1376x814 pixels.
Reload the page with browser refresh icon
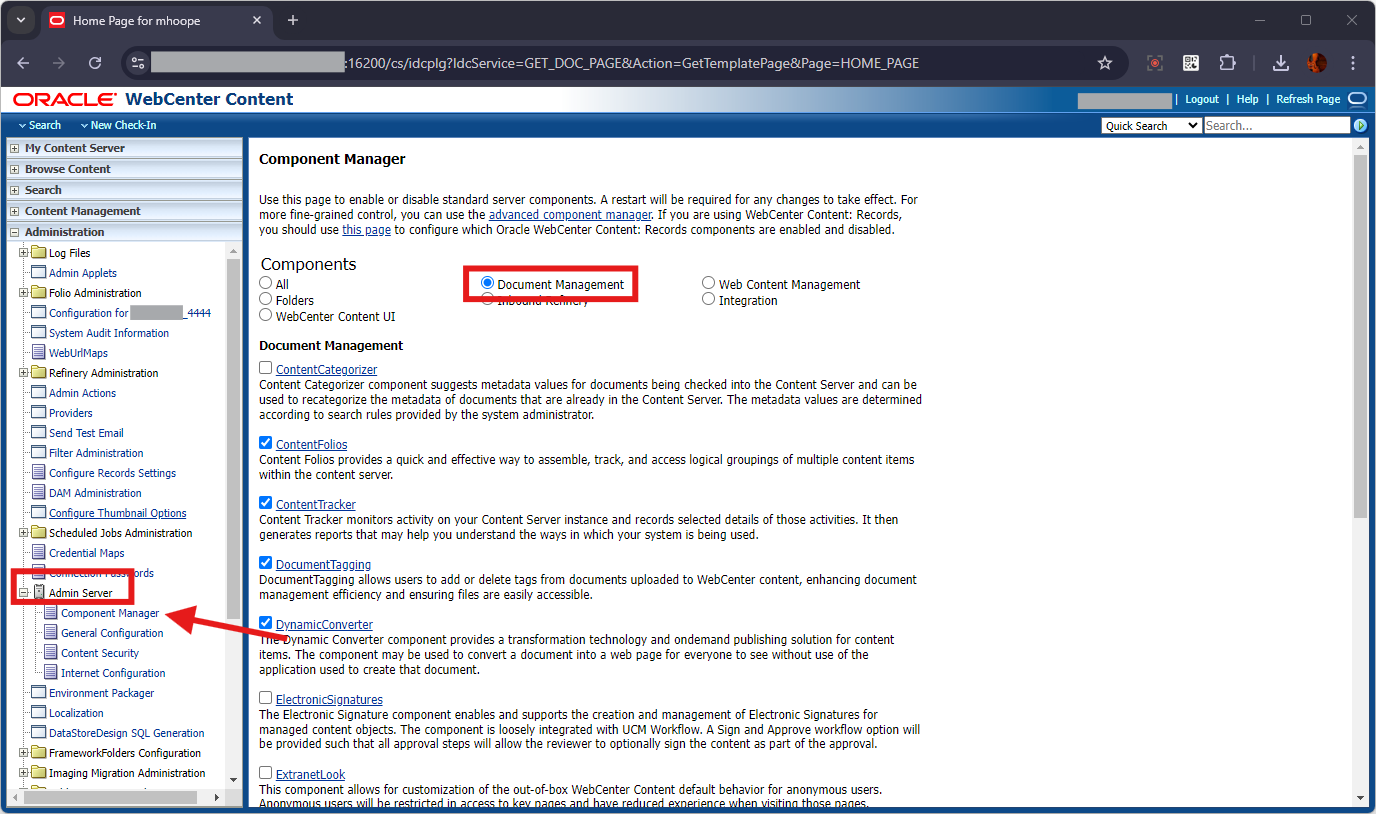[x=95, y=63]
